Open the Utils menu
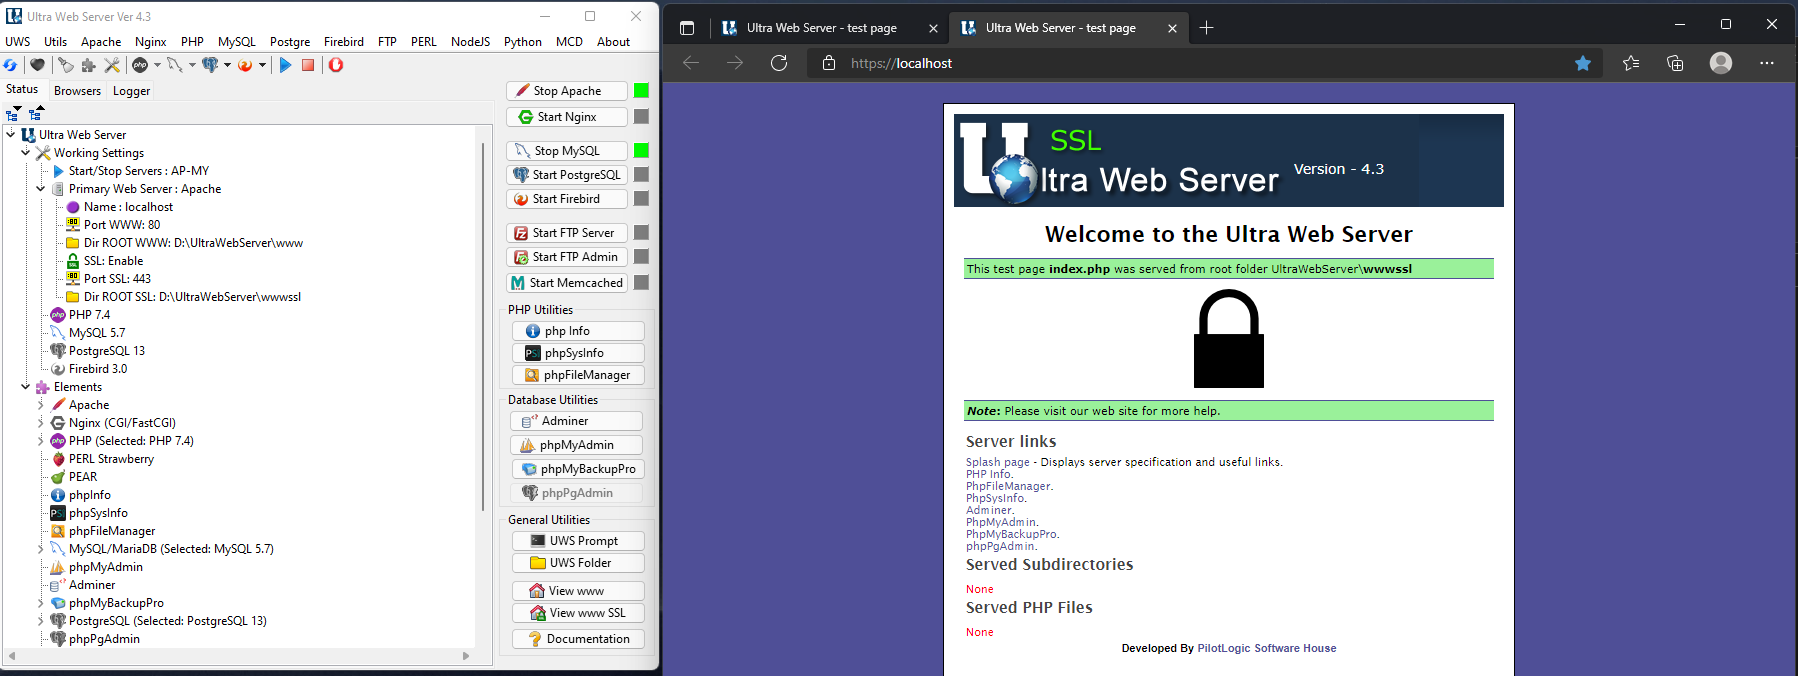Image resolution: width=1798 pixels, height=676 pixels. 56,41
